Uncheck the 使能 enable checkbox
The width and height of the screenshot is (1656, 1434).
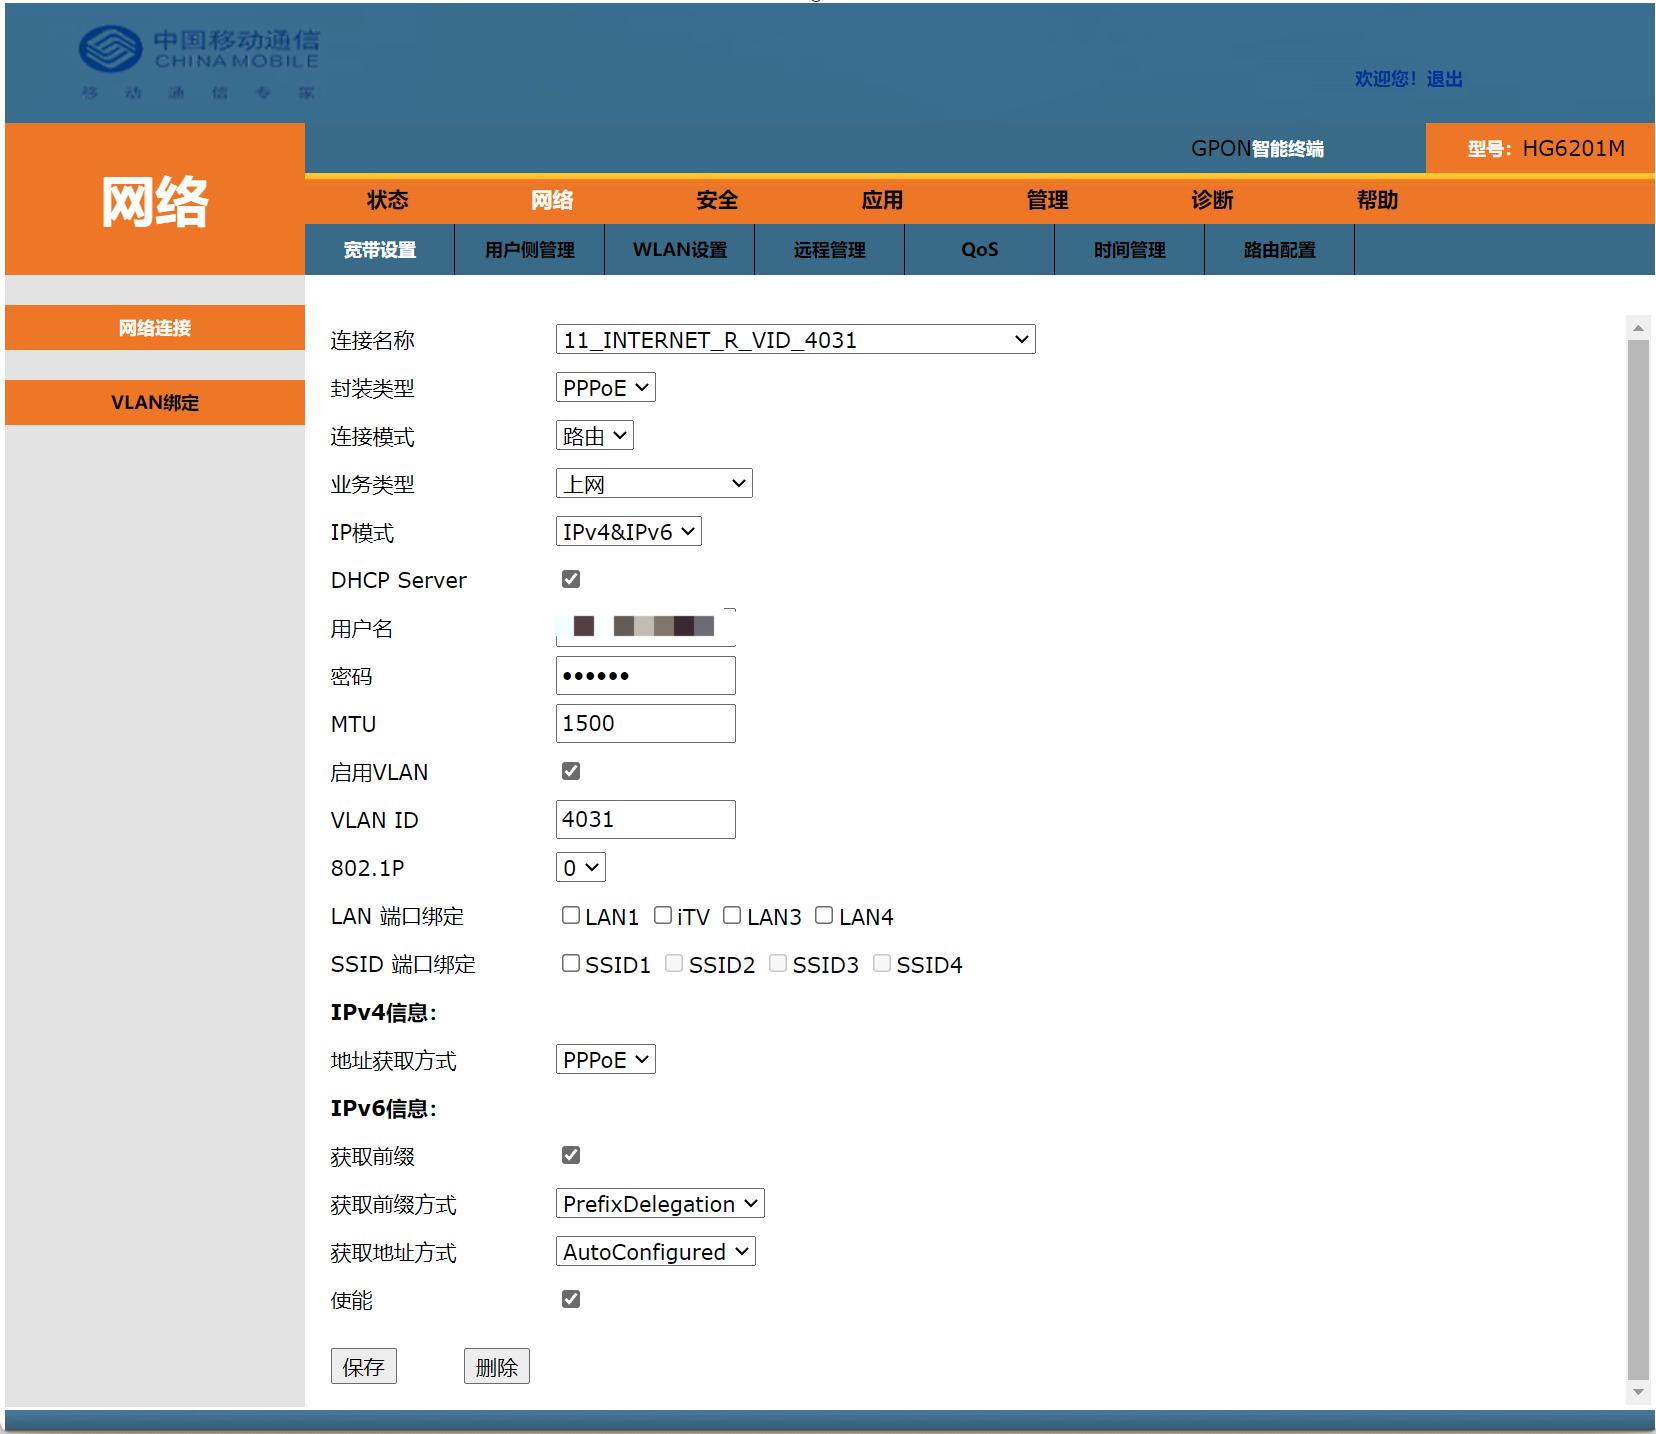pos(570,1299)
